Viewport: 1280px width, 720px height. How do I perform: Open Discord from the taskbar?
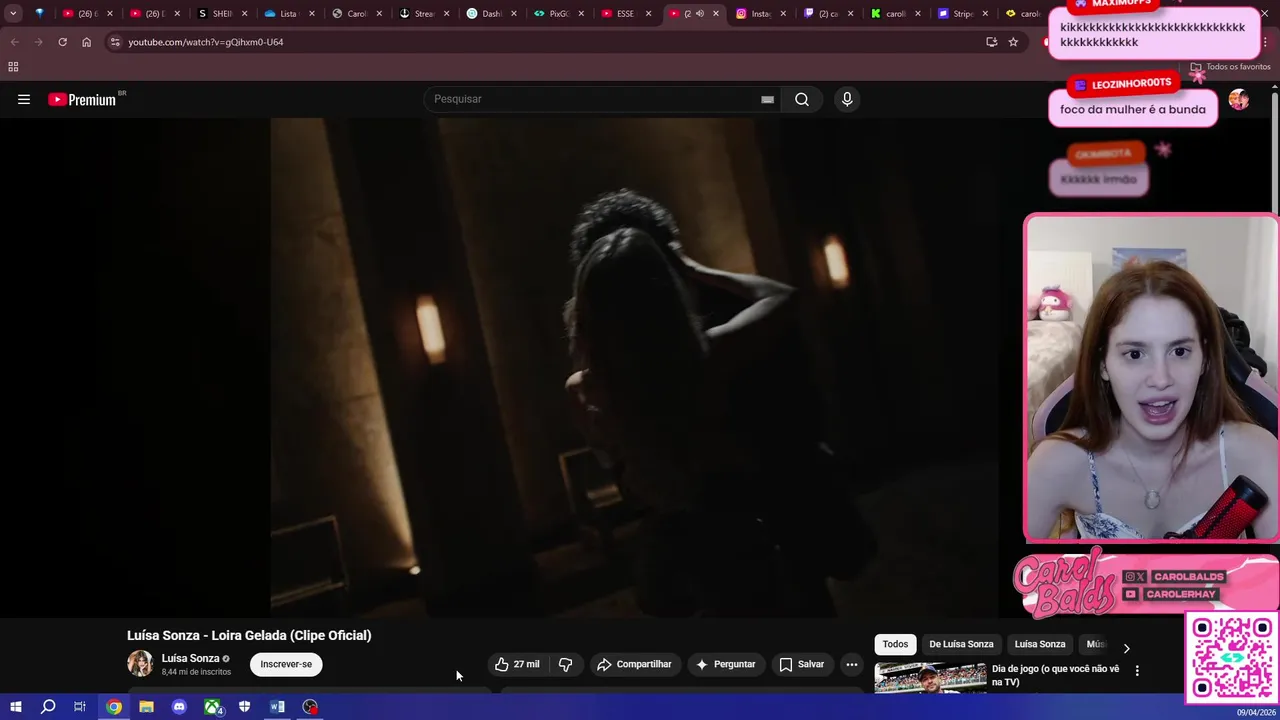coord(179,707)
